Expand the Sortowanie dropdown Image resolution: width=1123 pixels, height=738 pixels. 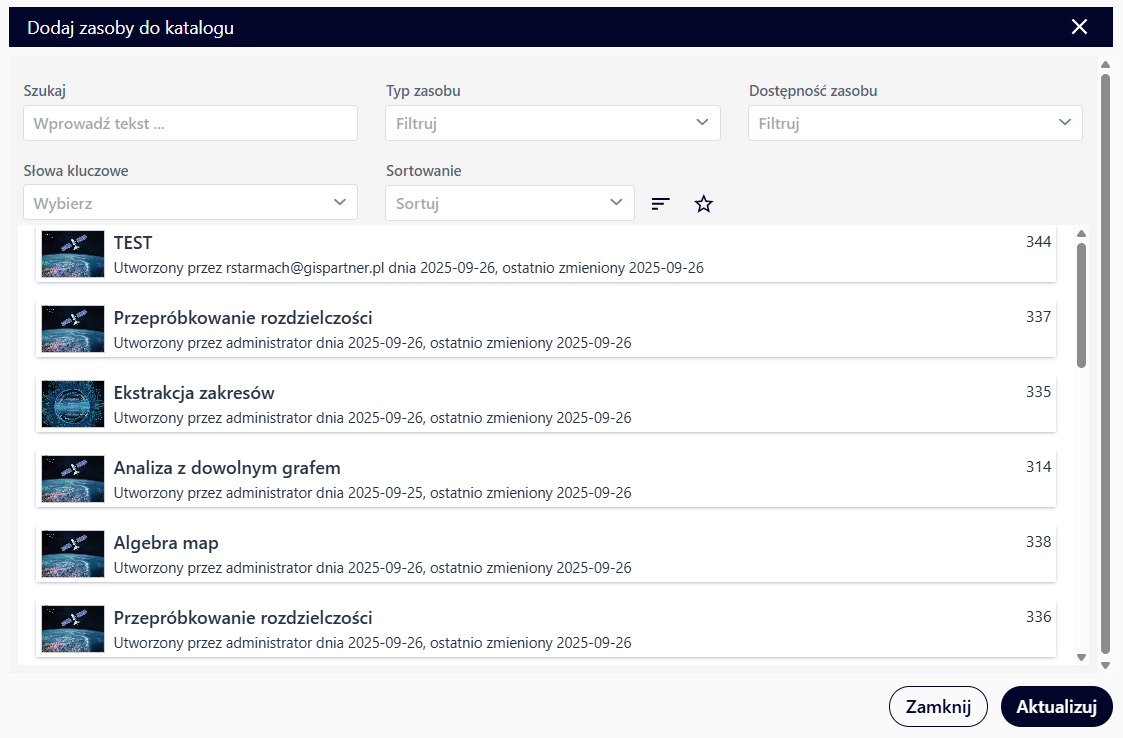click(x=509, y=203)
